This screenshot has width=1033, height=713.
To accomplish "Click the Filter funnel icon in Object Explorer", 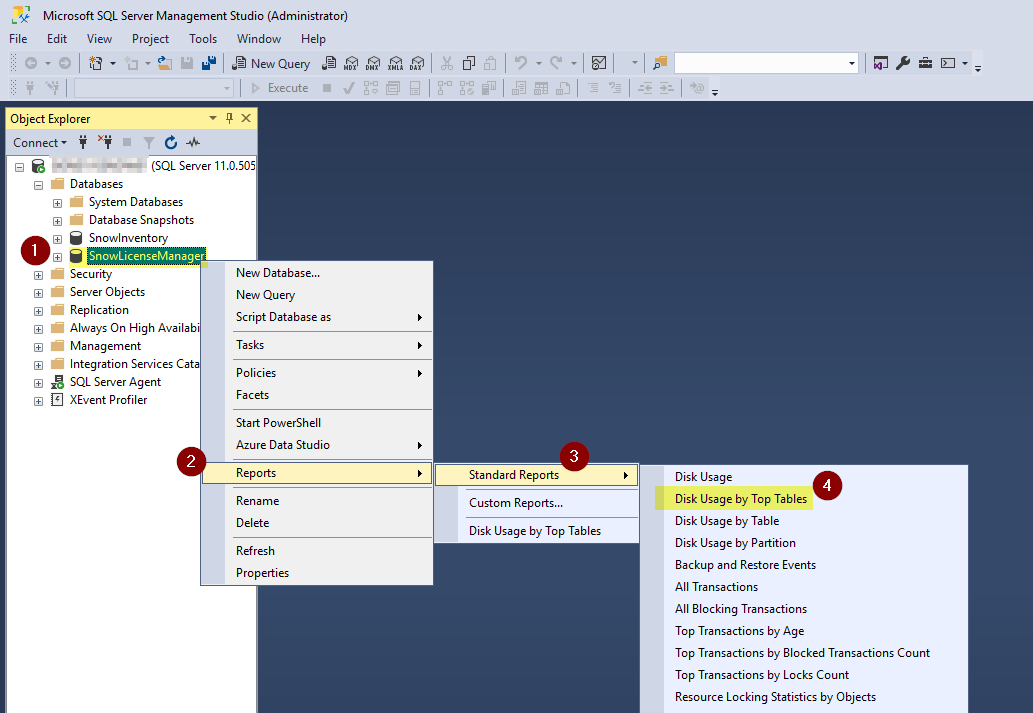I will tap(149, 142).
